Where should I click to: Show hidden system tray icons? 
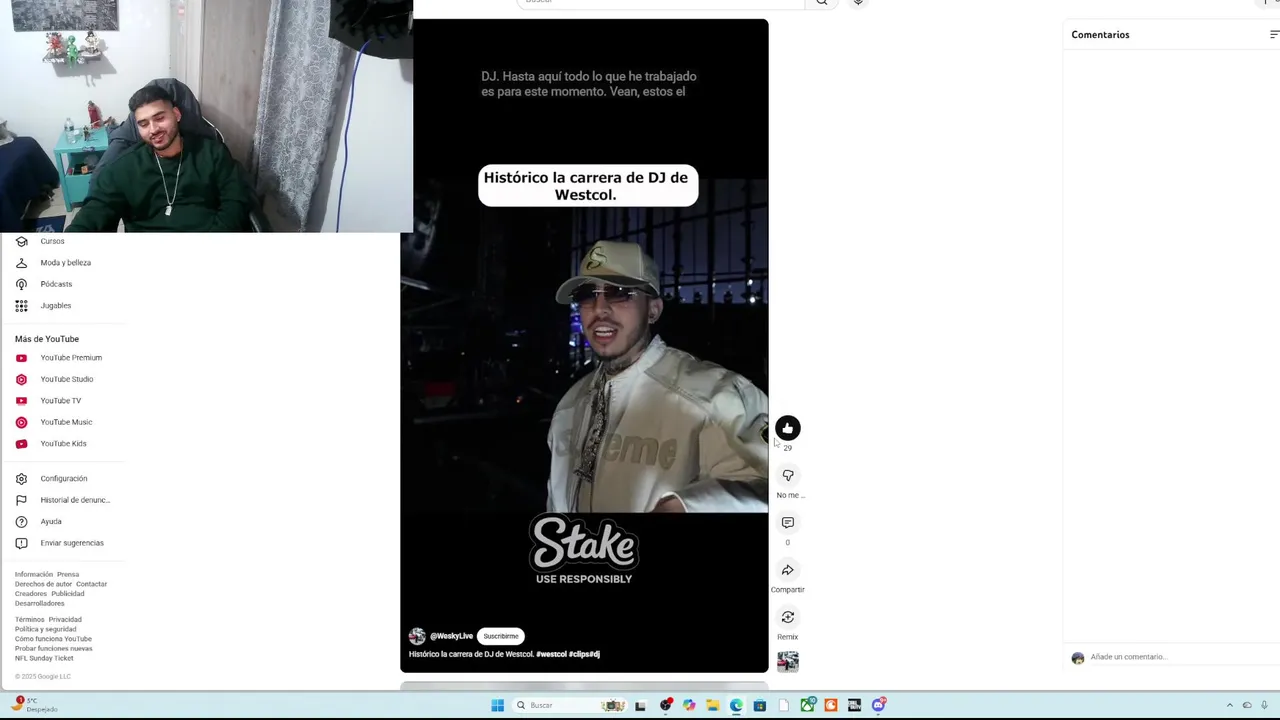[x=1230, y=705]
